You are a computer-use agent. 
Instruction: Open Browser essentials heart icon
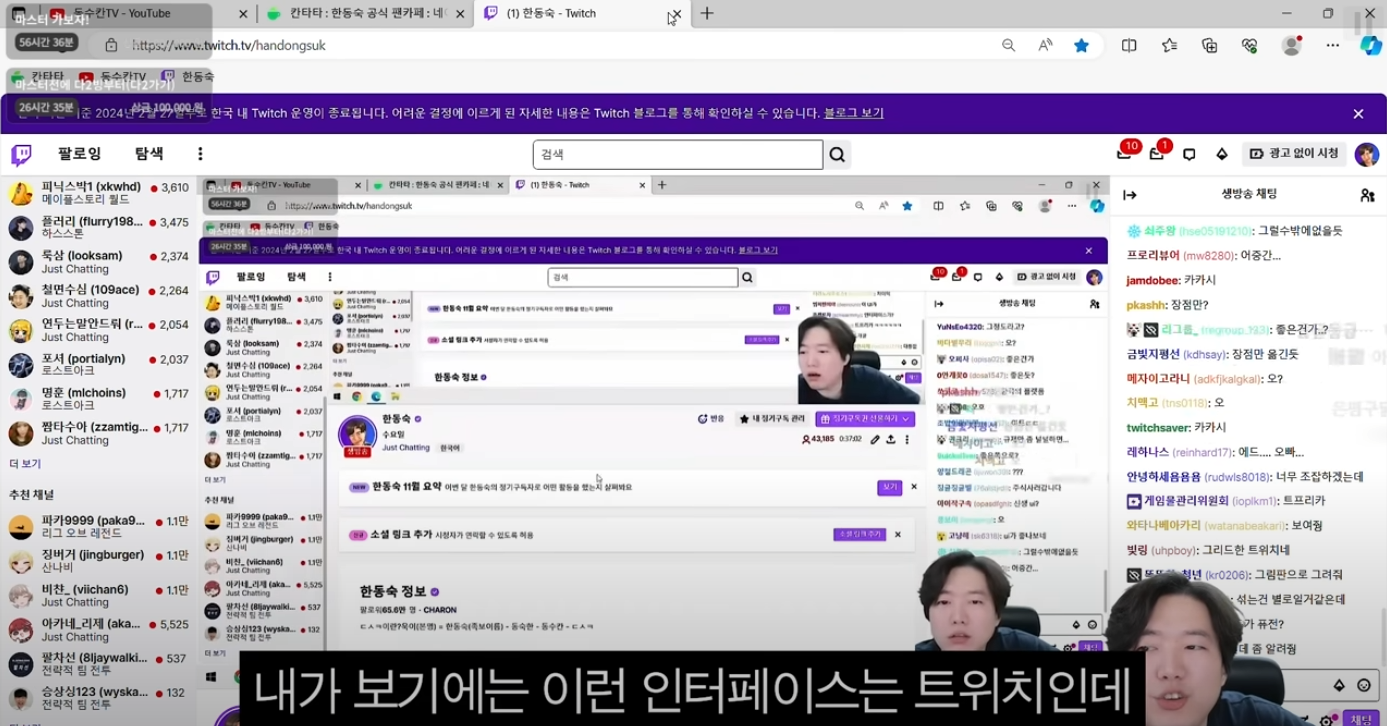[1249, 45]
